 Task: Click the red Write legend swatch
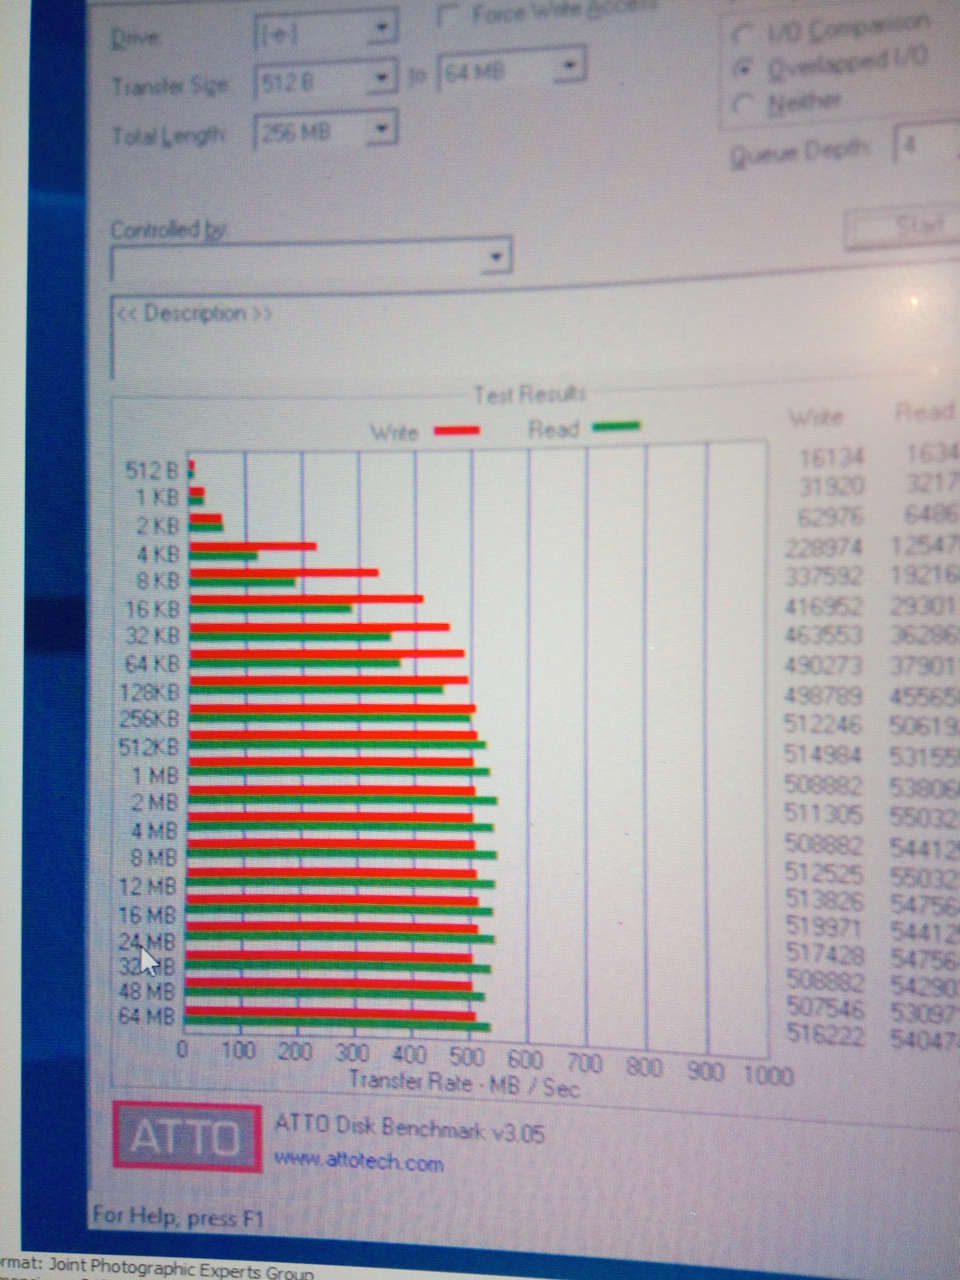[457, 431]
